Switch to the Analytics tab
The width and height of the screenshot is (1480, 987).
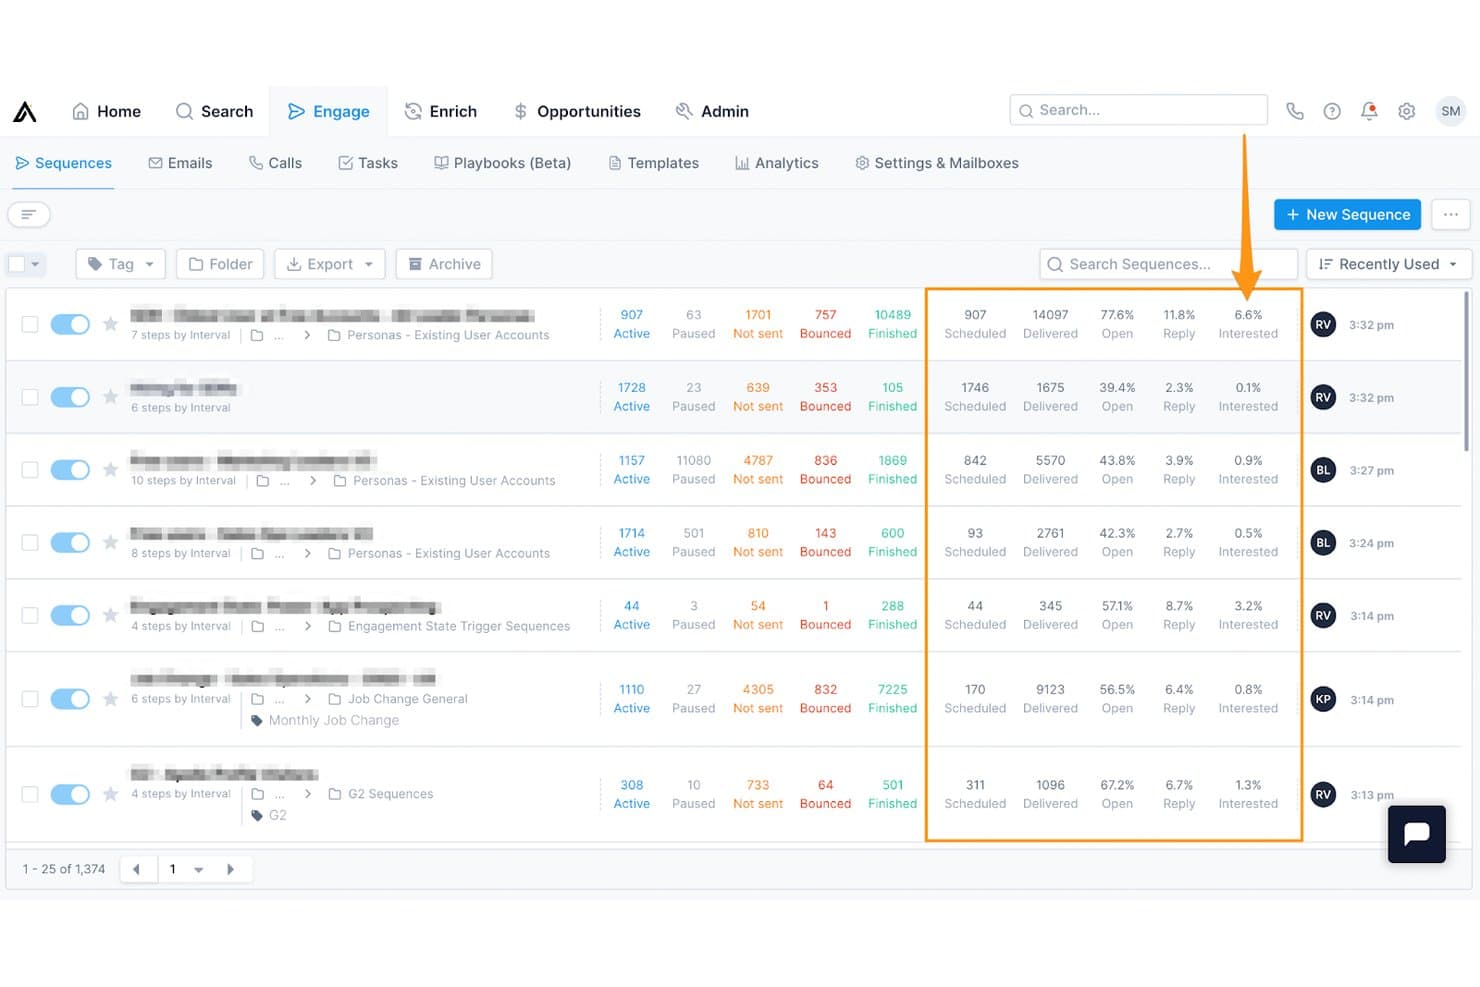[x=777, y=163]
